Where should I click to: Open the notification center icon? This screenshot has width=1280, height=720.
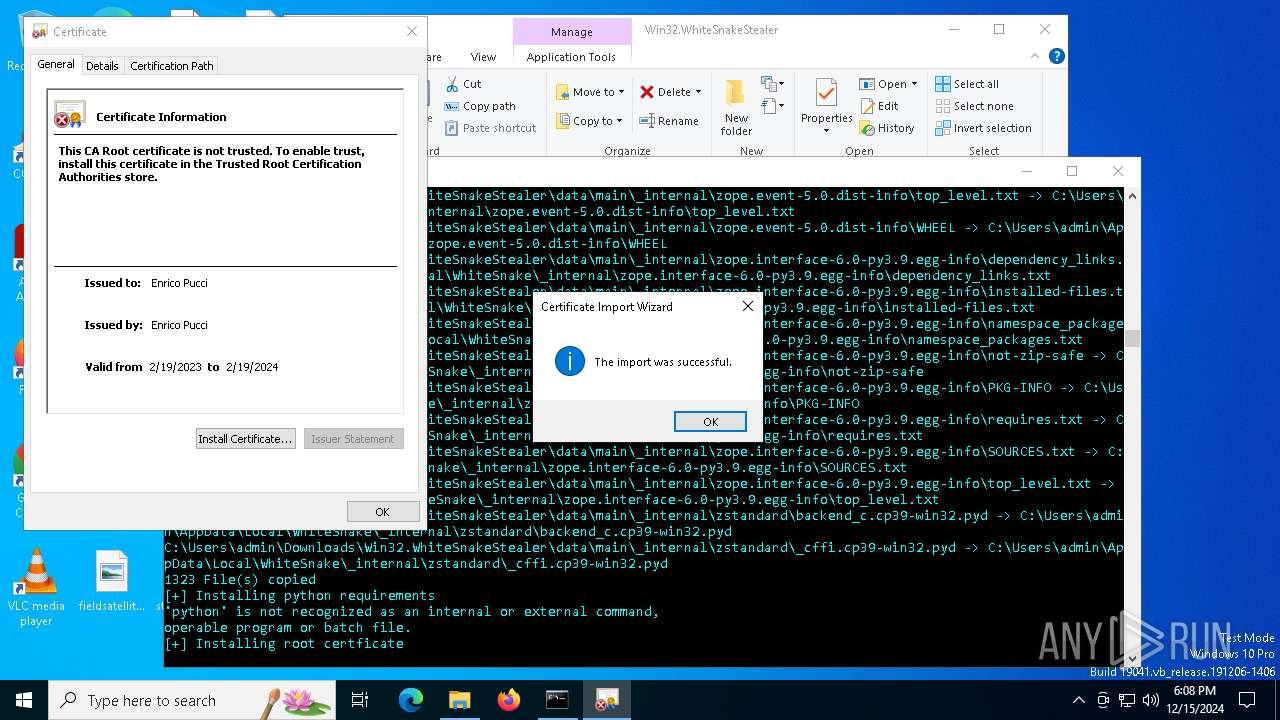click(x=1247, y=700)
